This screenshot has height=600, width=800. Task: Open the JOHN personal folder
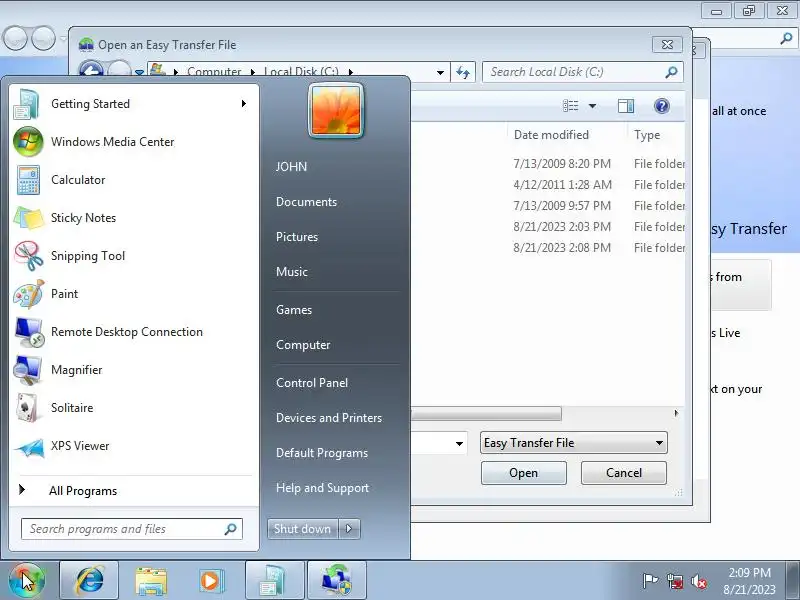coord(291,167)
